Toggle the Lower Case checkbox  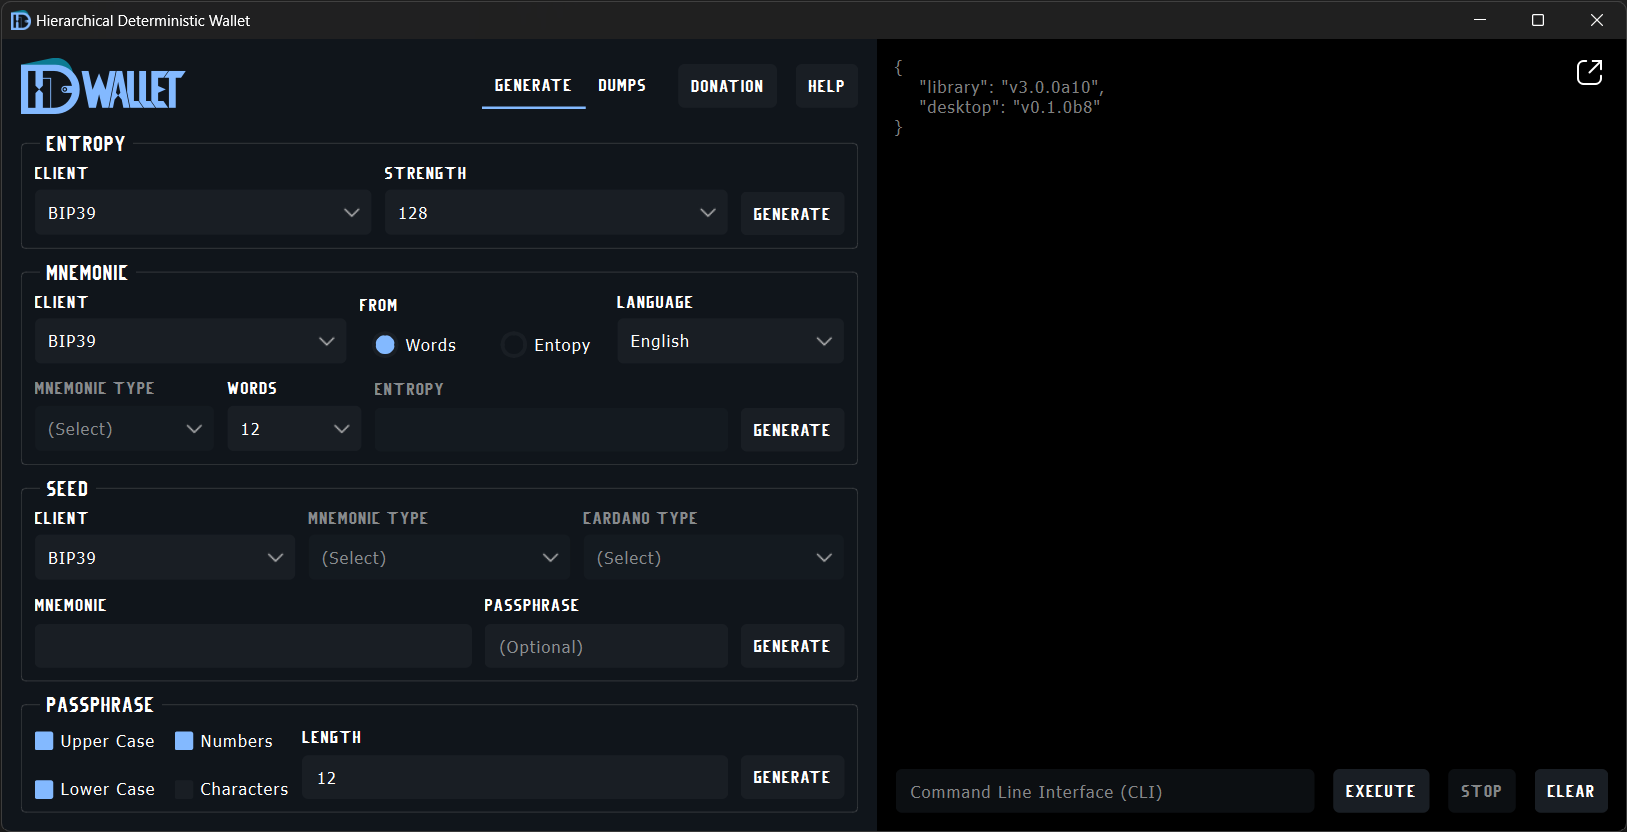pos(44,789)
